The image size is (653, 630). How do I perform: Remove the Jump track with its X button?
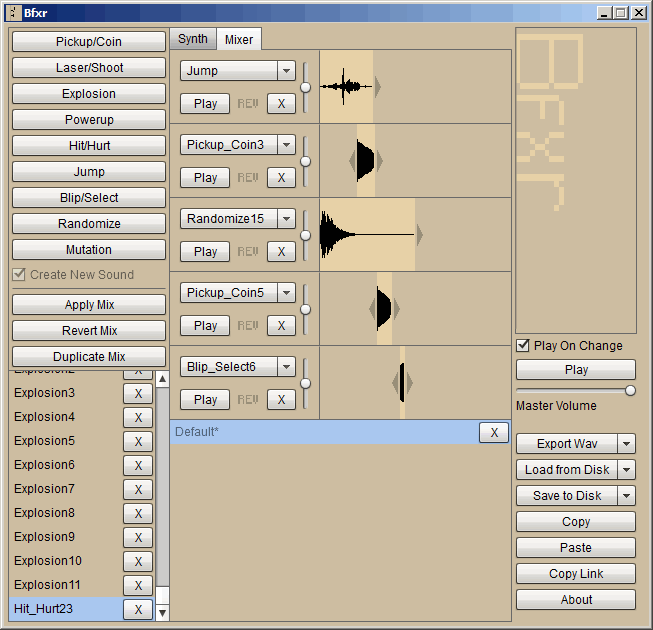(x=281, y=103)
